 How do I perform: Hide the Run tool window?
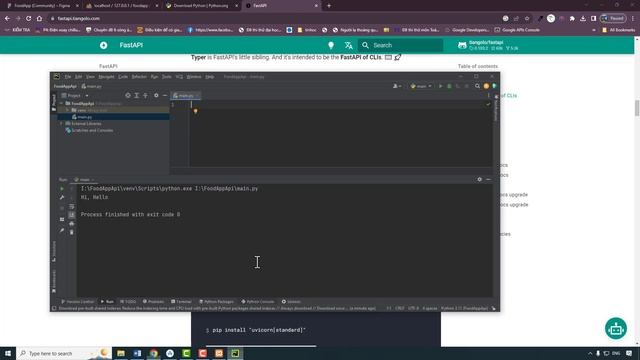pyautogui.click(x=489, y=180)
